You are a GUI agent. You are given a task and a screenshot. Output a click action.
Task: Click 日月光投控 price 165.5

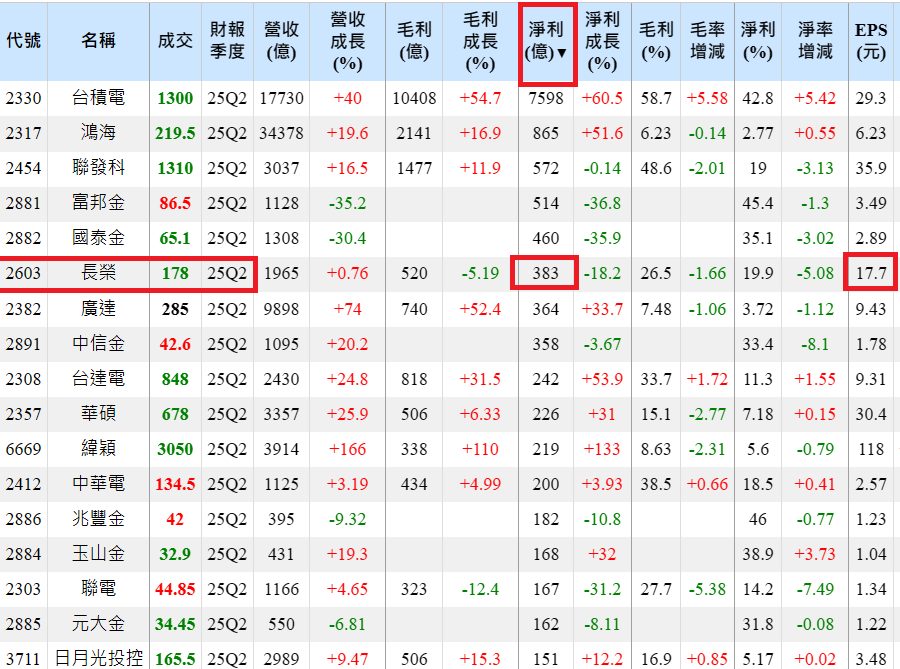(175, 659)
